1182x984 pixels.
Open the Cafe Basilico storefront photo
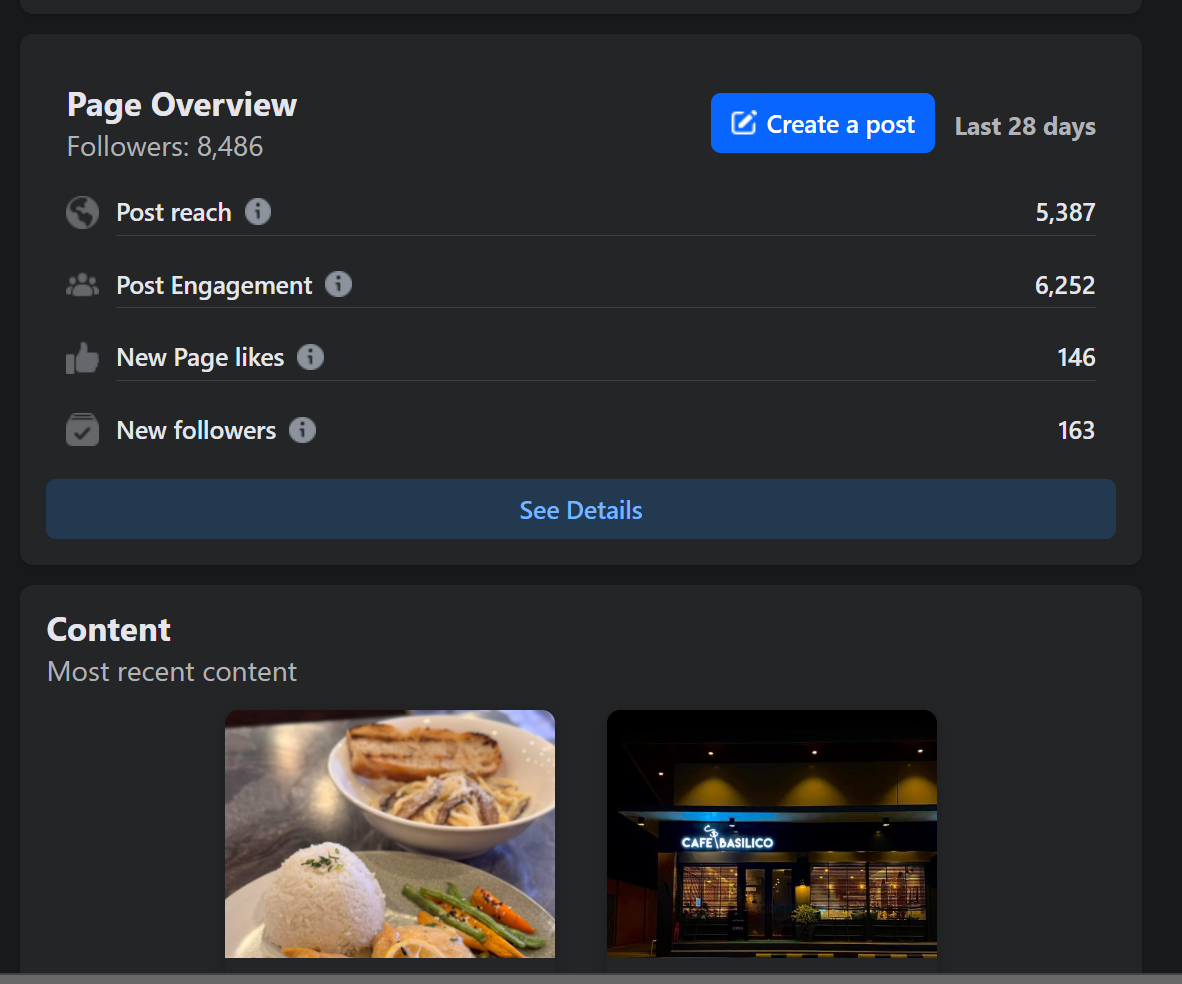[772, 834]
